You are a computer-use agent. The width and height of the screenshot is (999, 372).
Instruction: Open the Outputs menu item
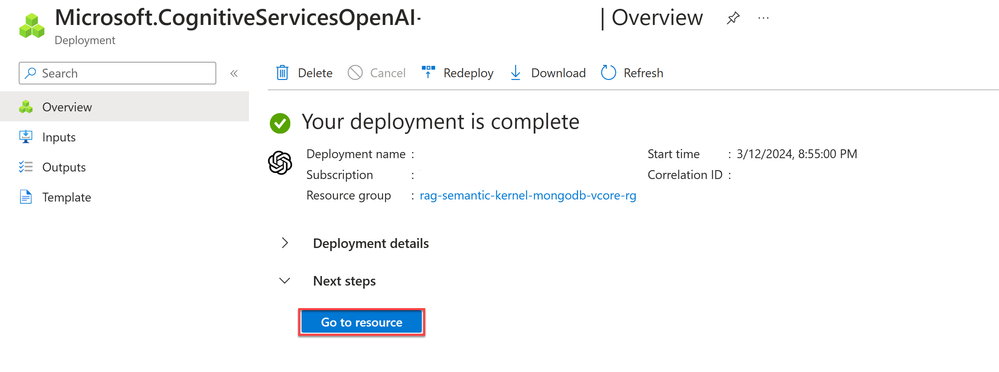tap(124, 167)
